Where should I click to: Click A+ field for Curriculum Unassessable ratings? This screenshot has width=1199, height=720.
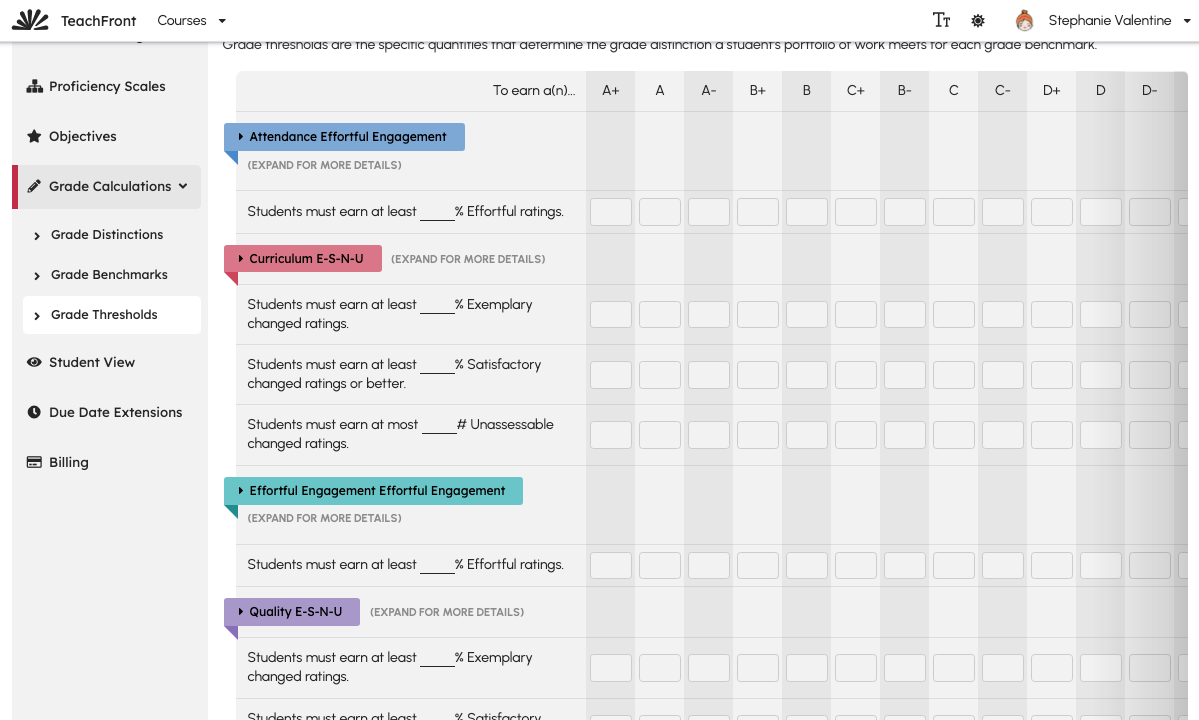coord(611,435)
